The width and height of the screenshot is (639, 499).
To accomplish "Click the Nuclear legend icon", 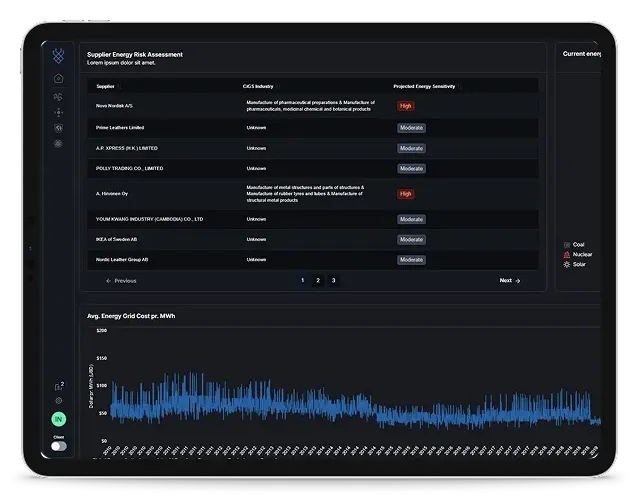I will [566, 254].
